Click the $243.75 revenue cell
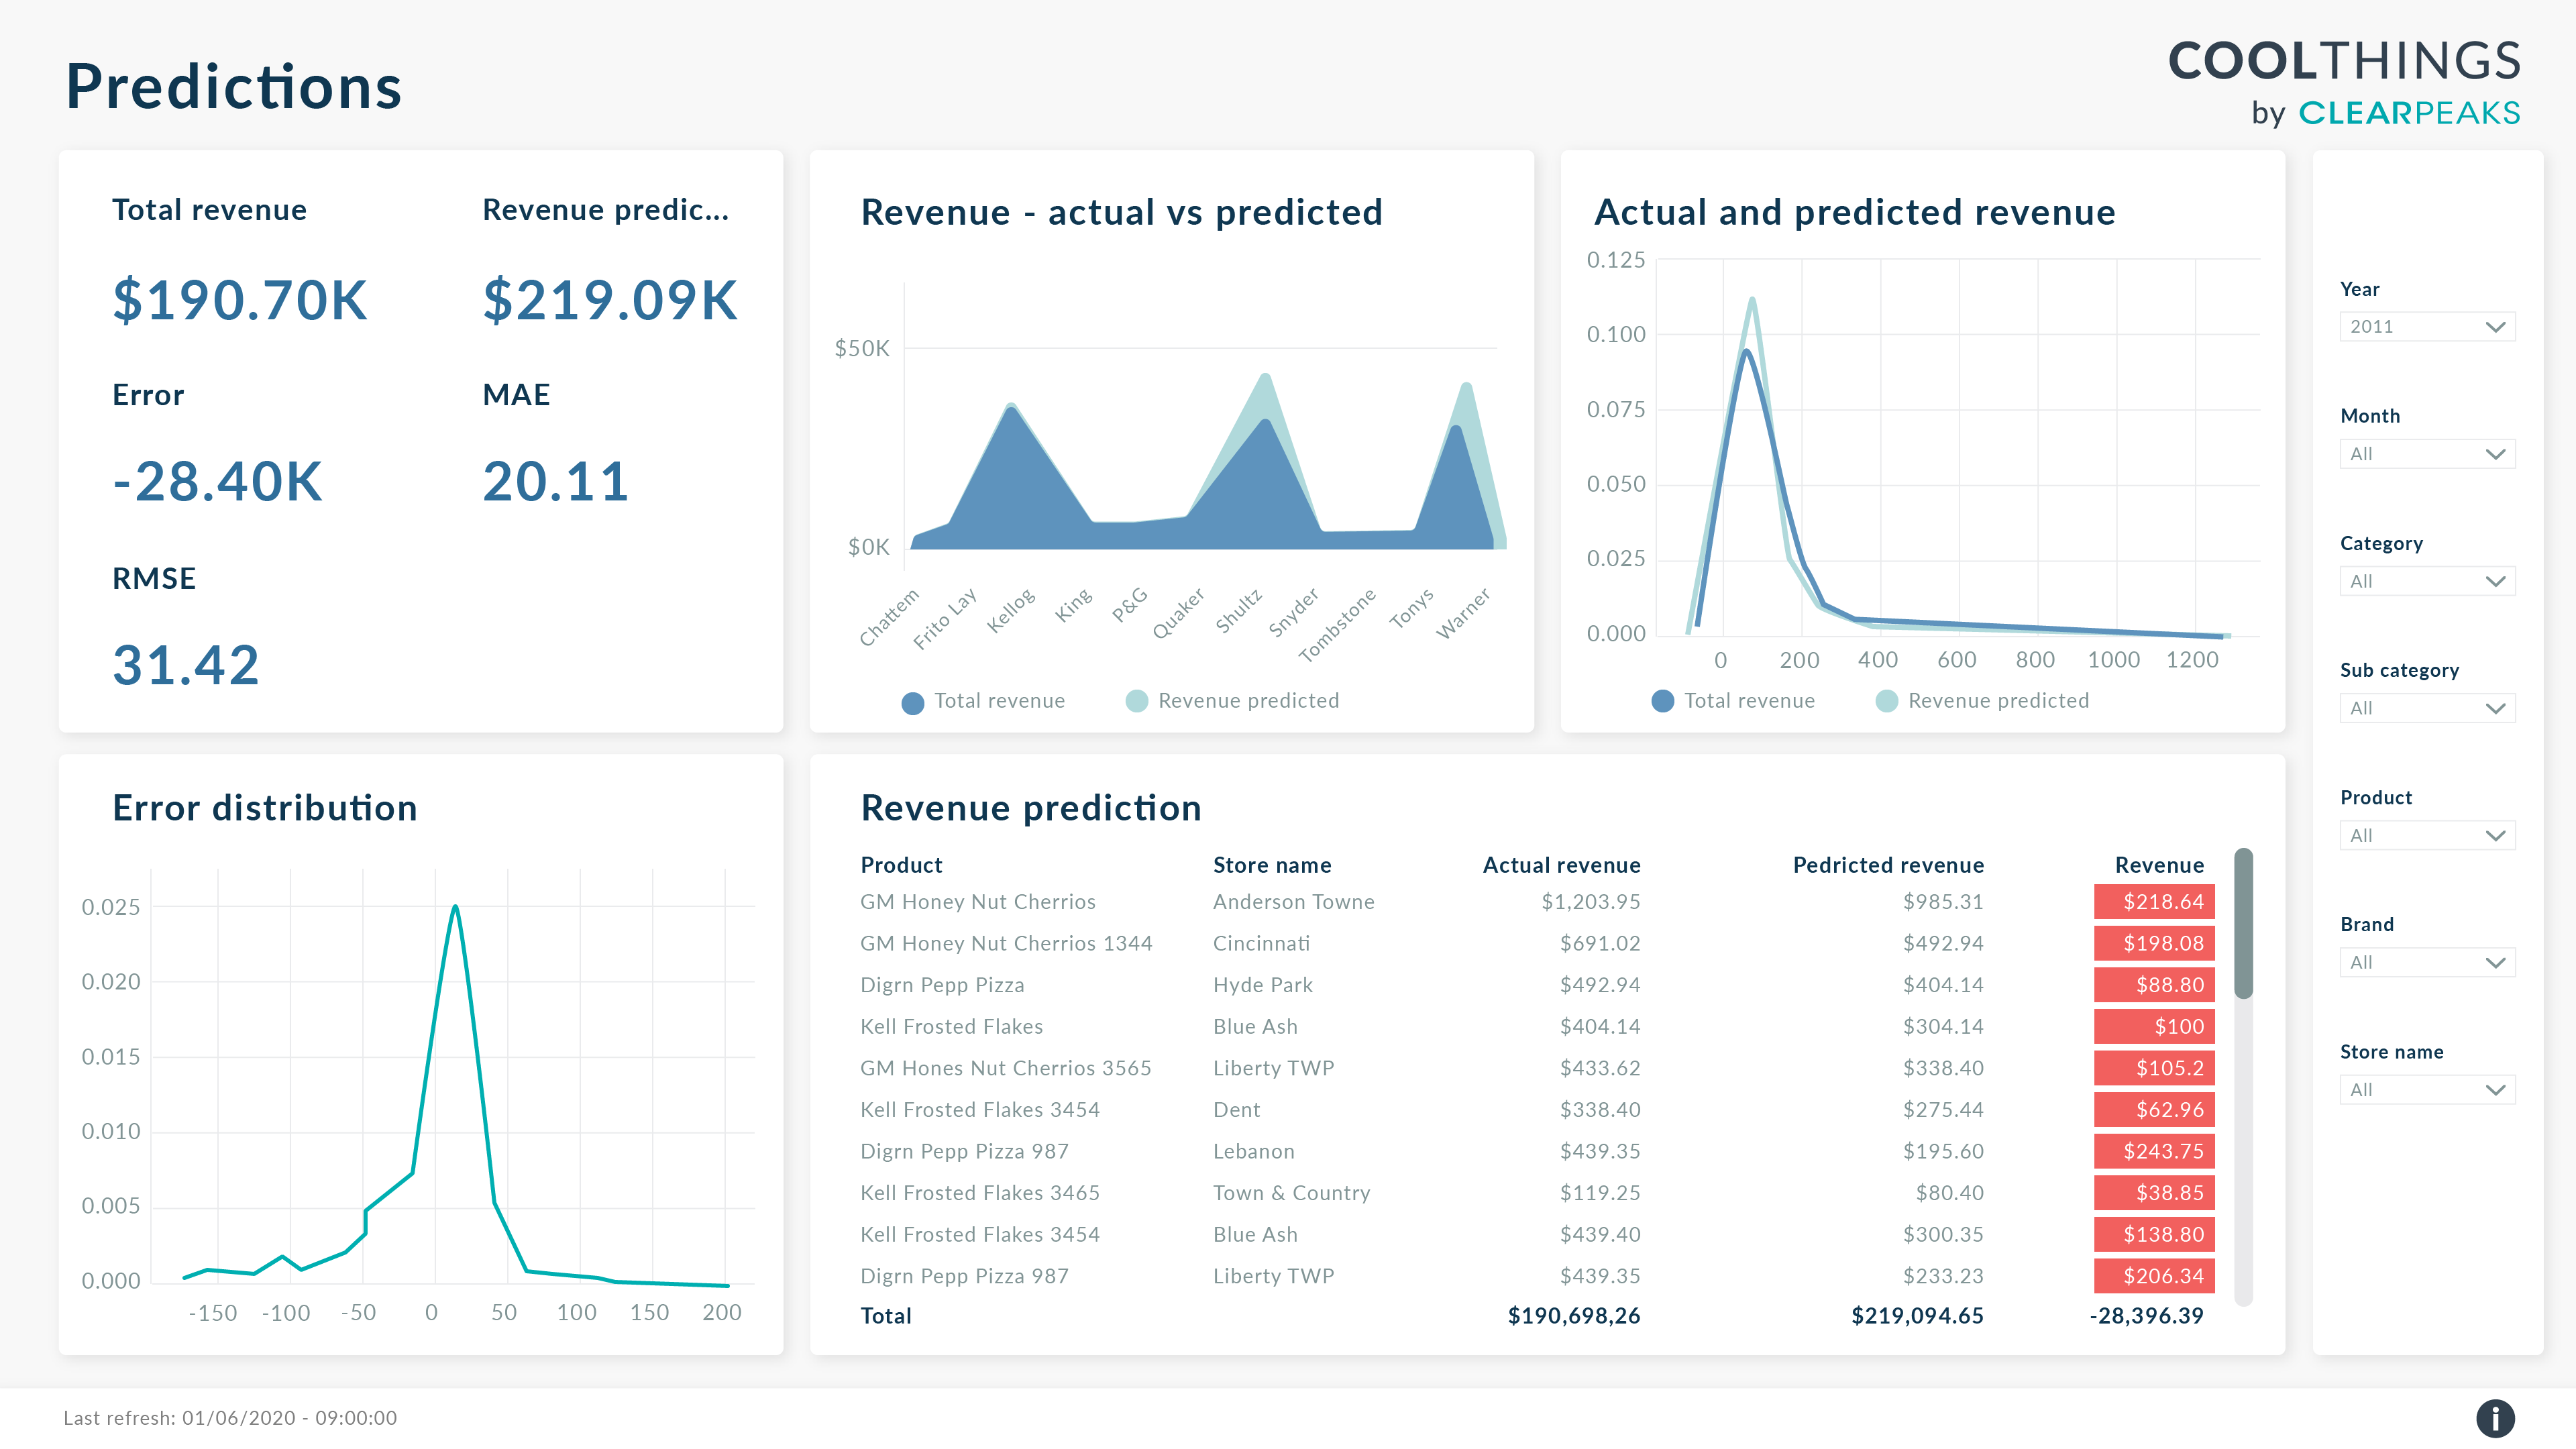 (x=2154, y=1151)
